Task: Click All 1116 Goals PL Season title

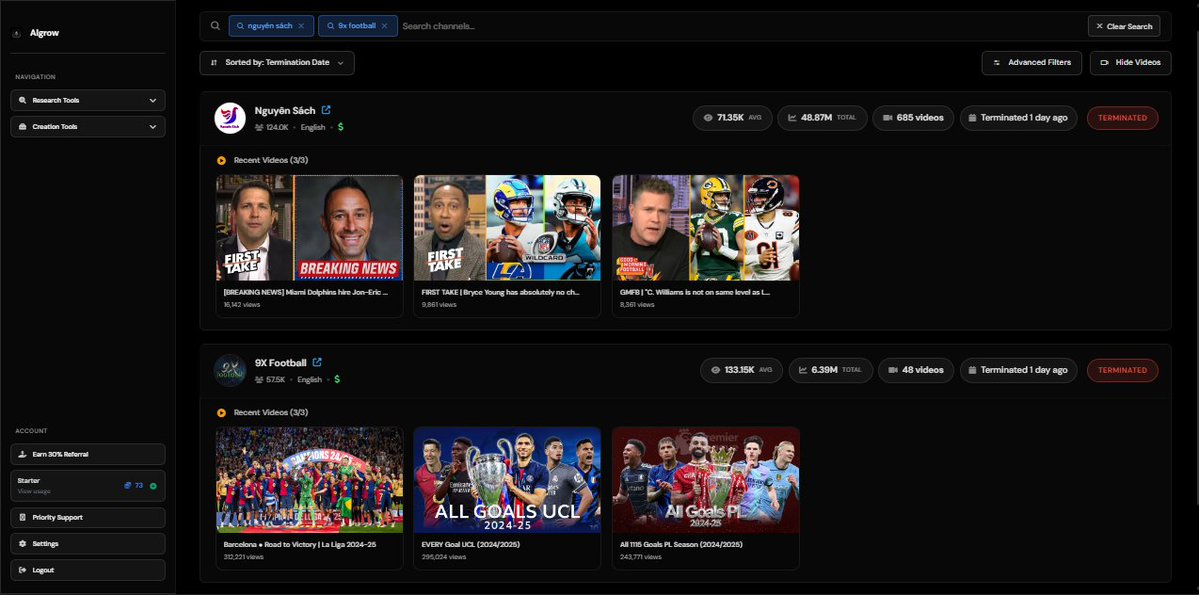Action: (681, 545)
